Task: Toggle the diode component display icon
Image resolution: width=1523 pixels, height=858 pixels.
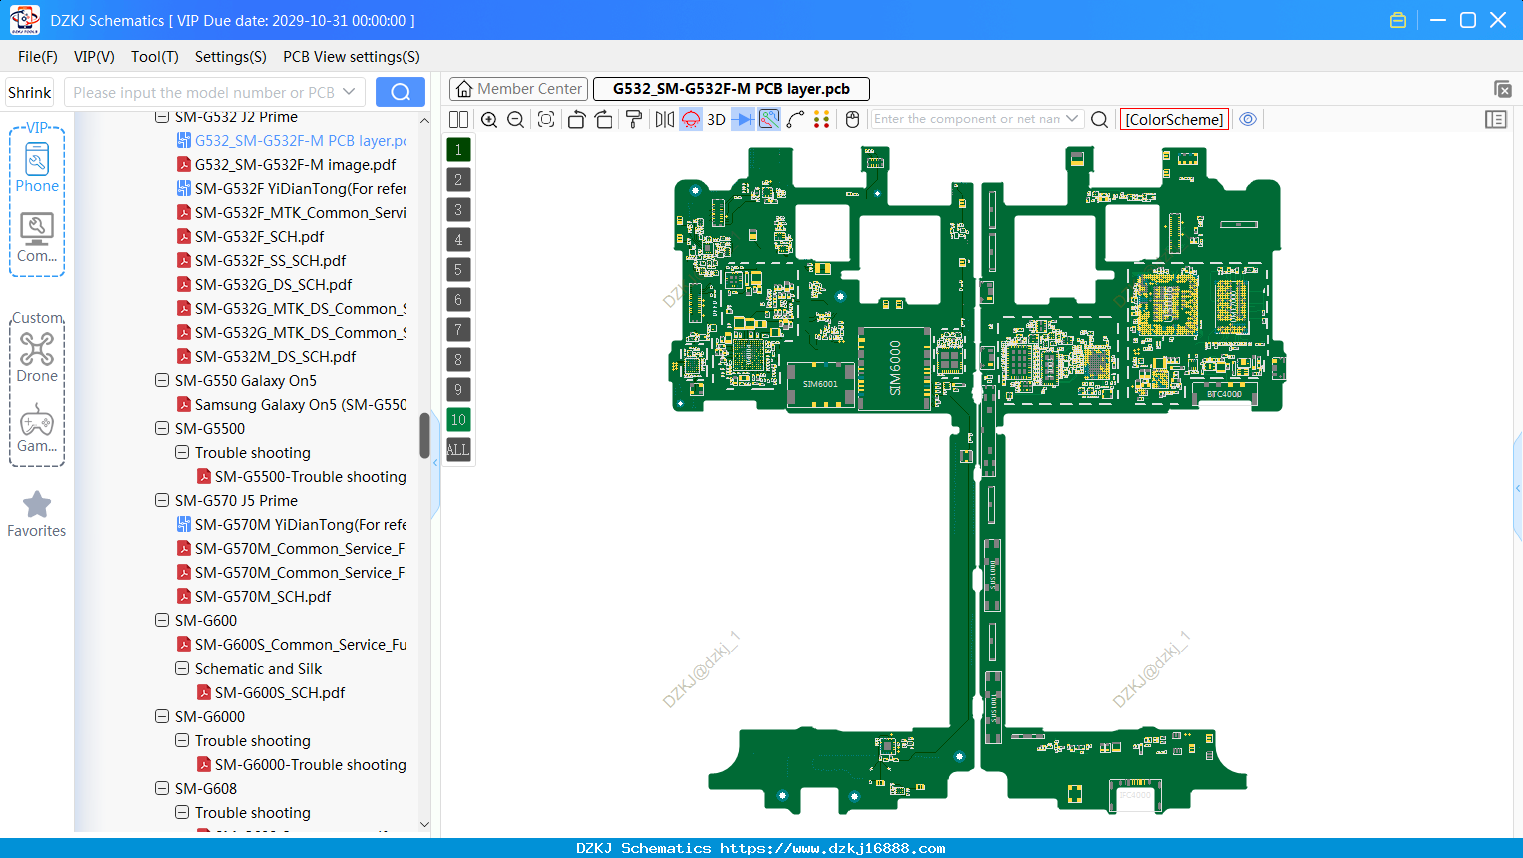Action: tap(743, 119)
